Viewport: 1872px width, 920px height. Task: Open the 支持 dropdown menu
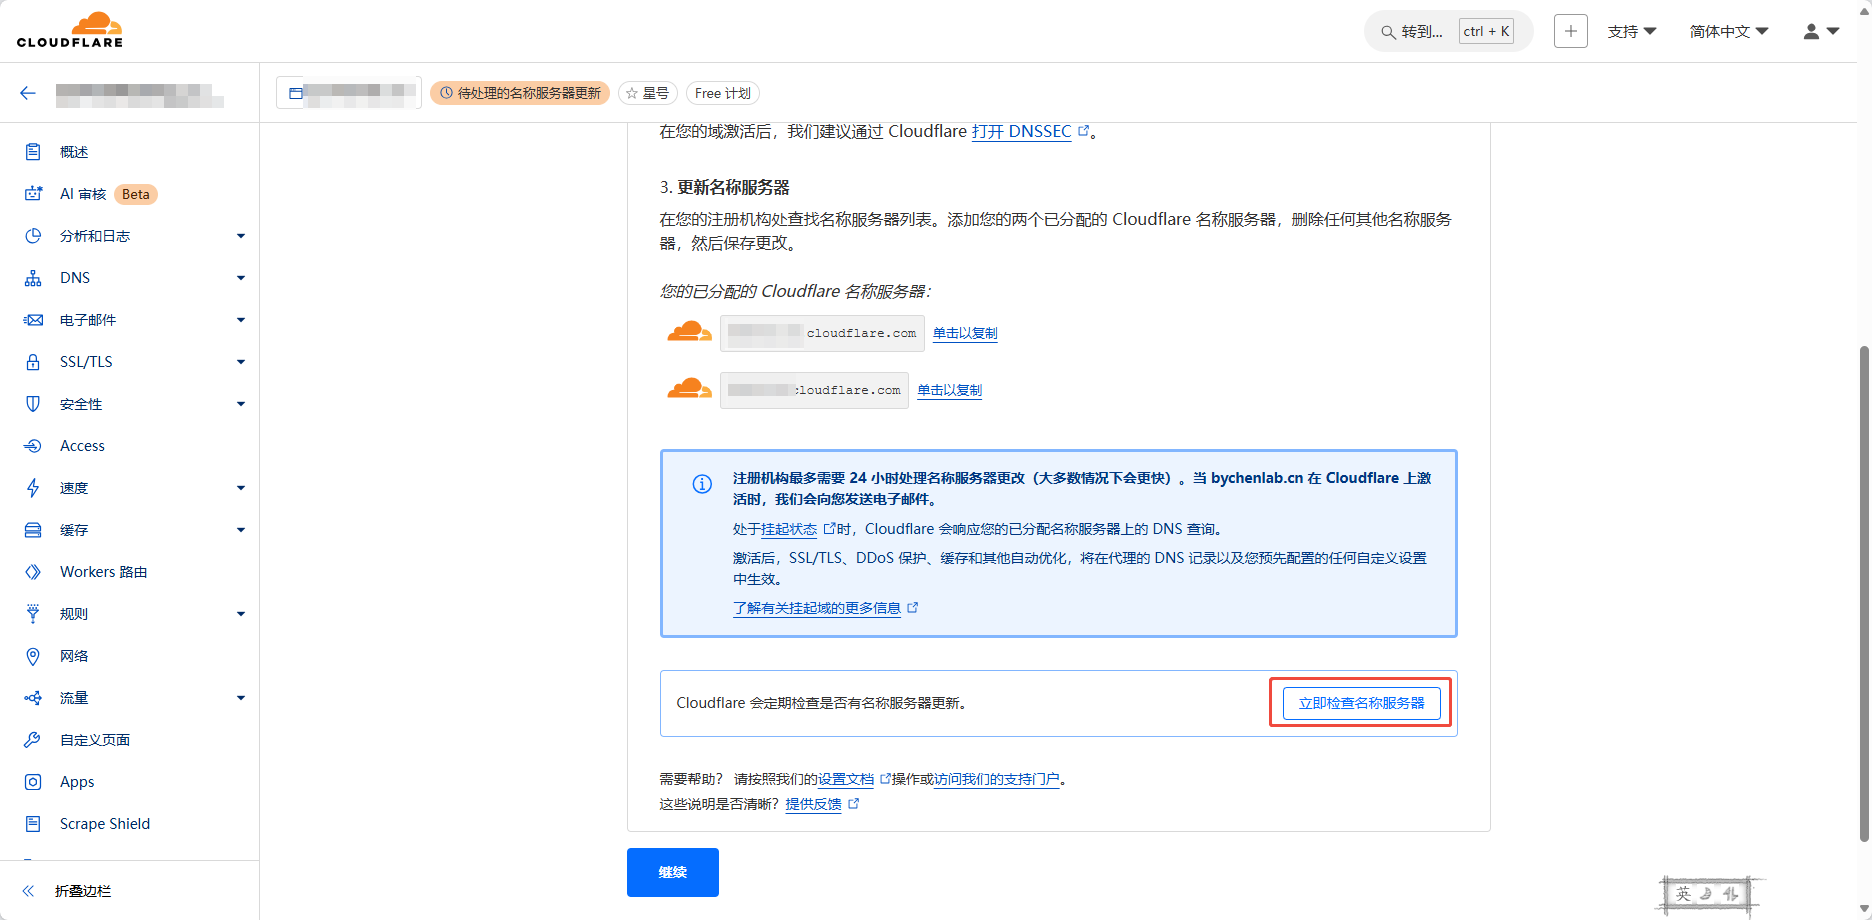click(x=1632, y=32)
